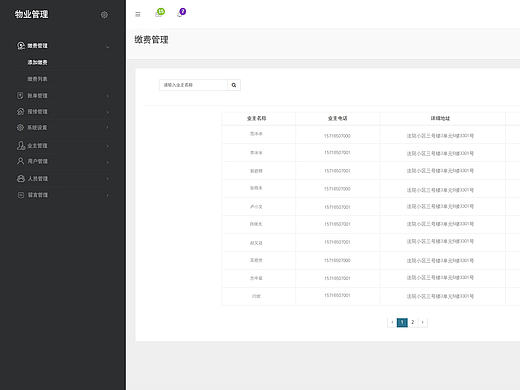Expand the 系统设置 chevron

coord(108,127)
